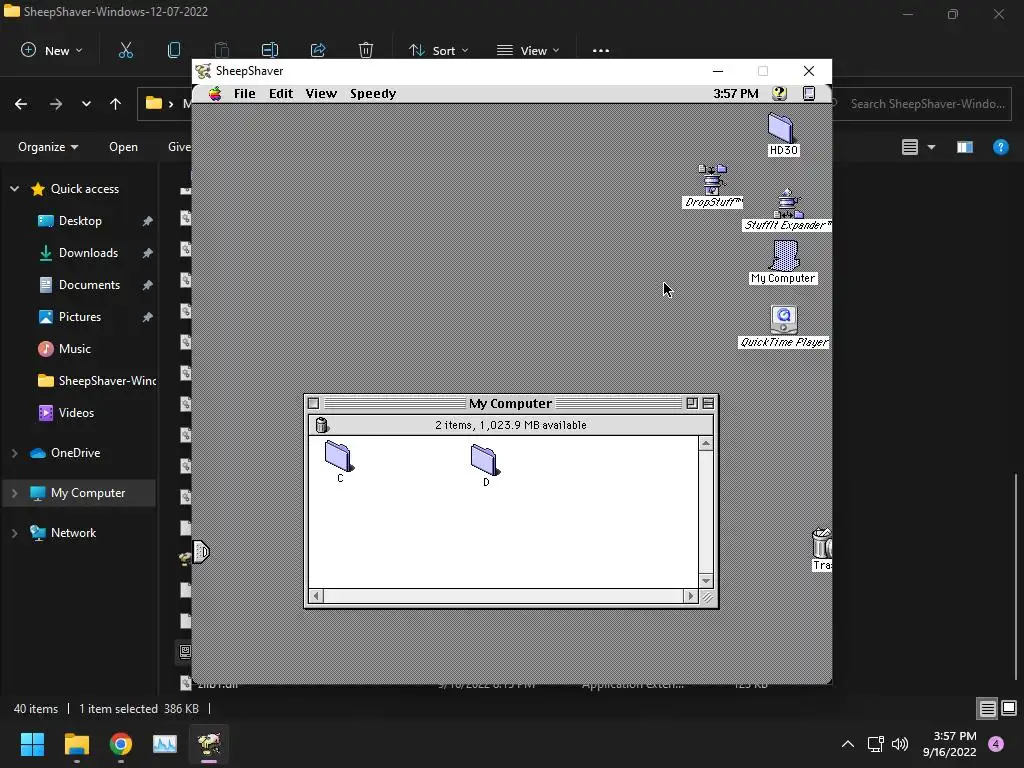Viewport: 1024px width, 768px height.
Task: Toggle the preview pane button
Action: (965, 147)
